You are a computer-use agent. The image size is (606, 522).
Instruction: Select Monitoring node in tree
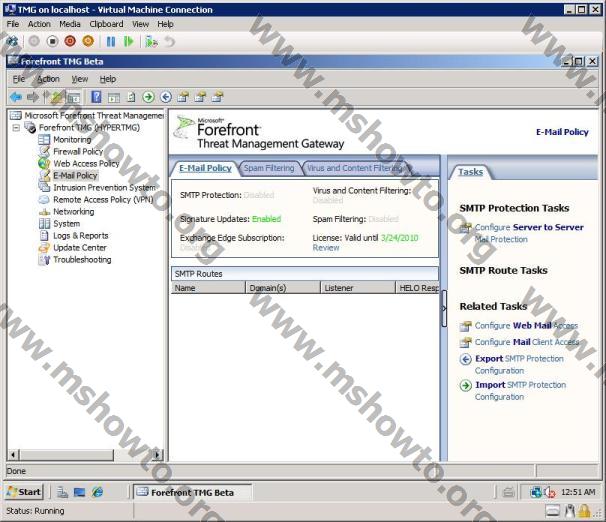(x=72, y=139)
